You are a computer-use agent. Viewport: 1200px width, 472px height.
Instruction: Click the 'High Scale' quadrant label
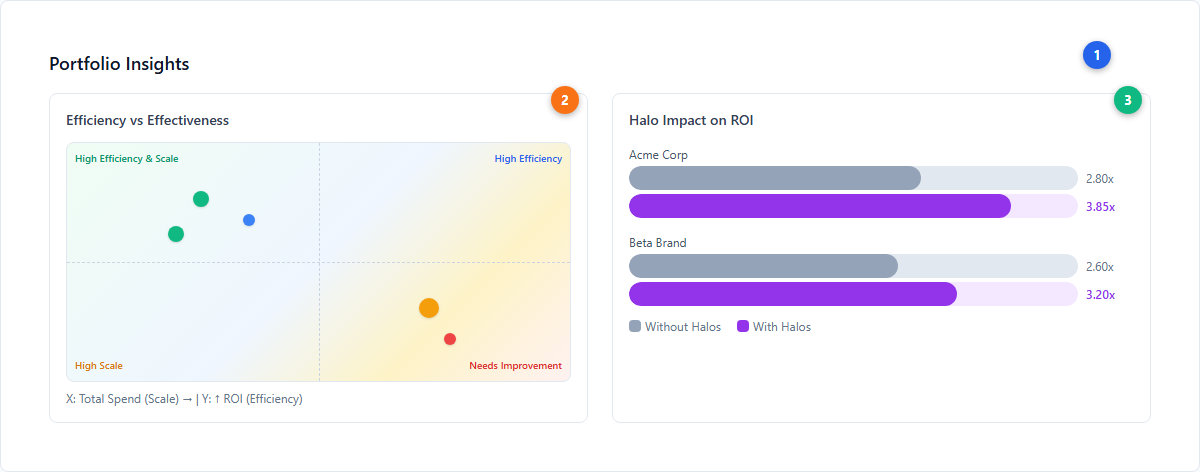point(99,366)
